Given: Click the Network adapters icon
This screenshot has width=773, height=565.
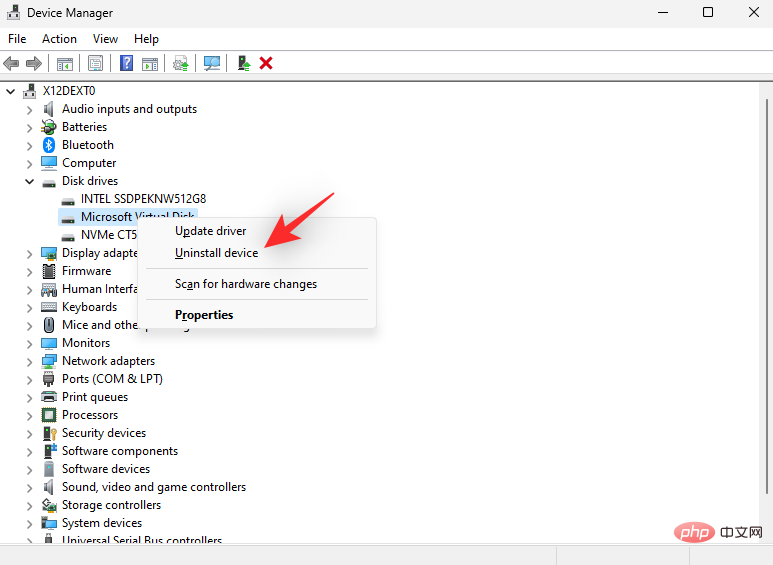Looking at the screenshot, I should coord(49,361).
